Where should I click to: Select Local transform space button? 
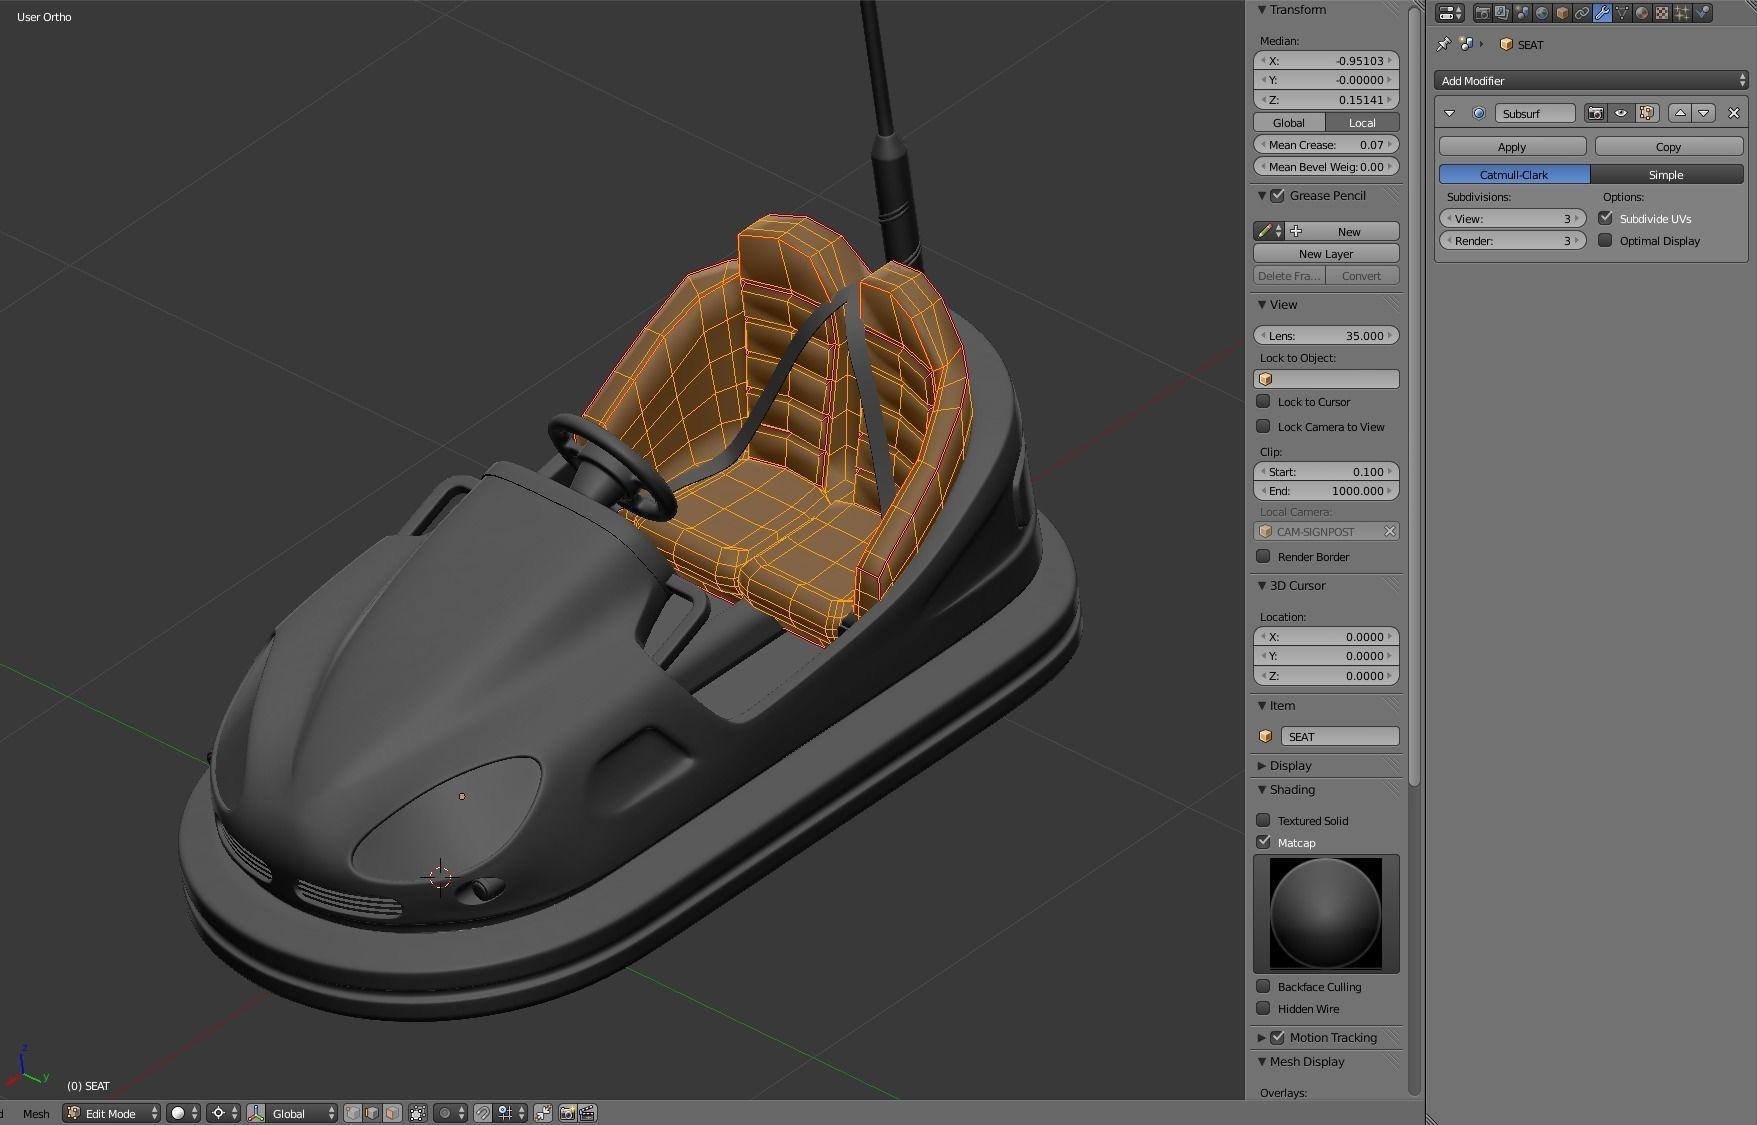[1362, 122]
